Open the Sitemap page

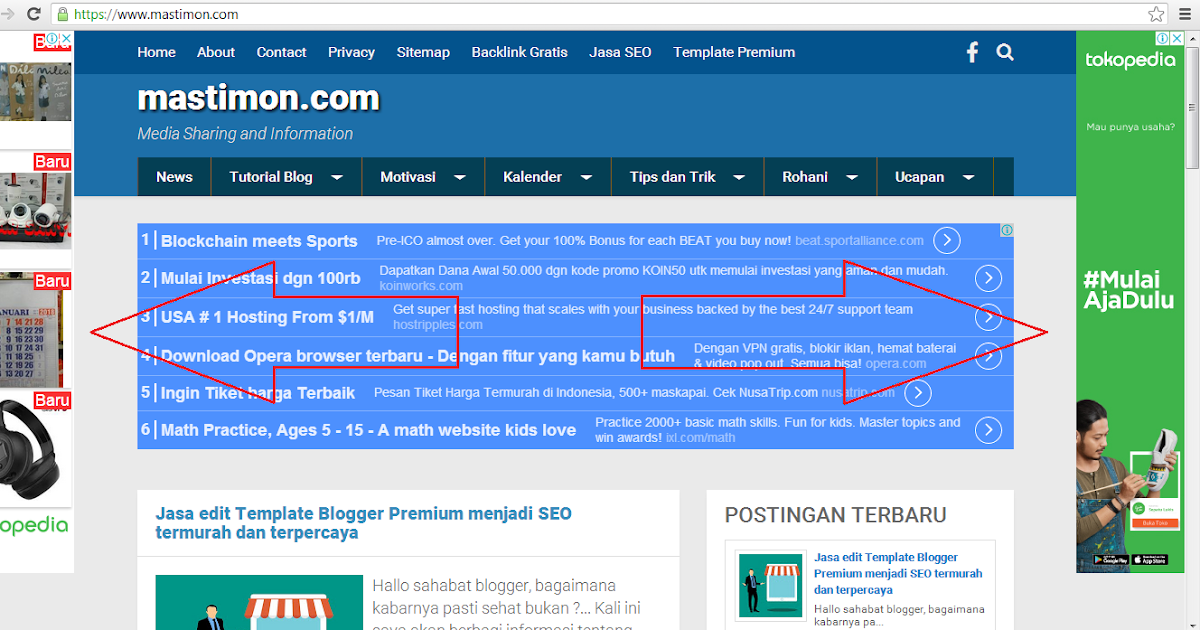pyautogui.click(x=423, y=52)
